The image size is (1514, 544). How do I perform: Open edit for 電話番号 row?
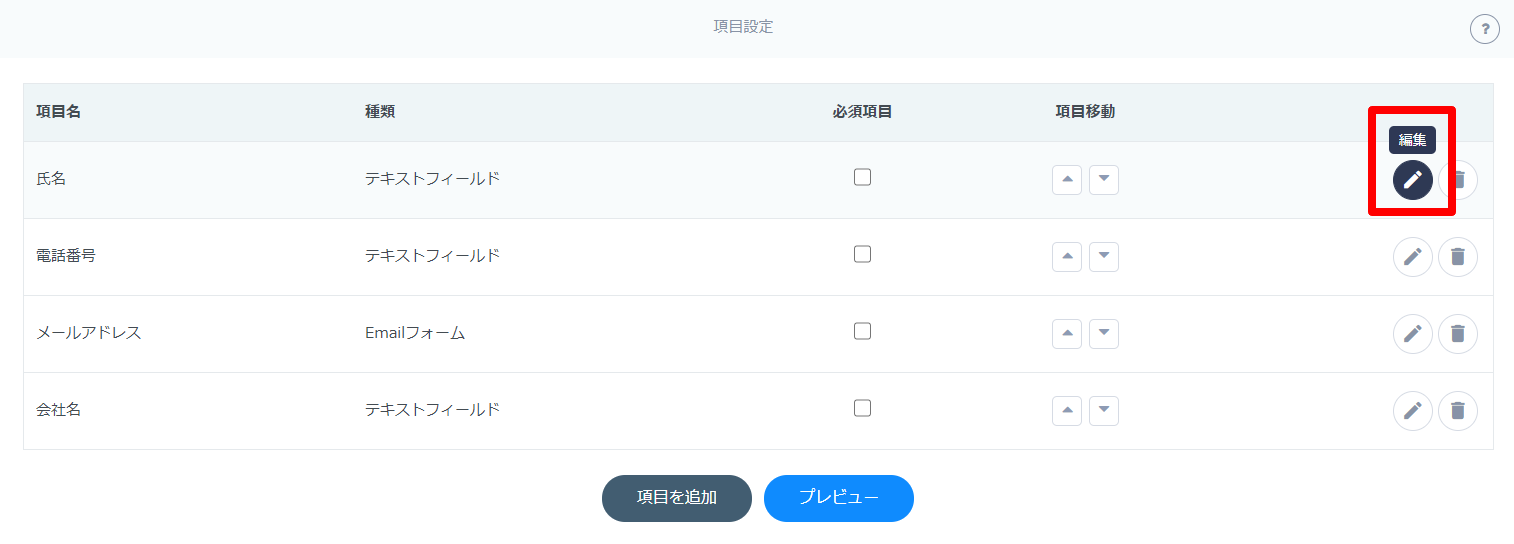1412,257
